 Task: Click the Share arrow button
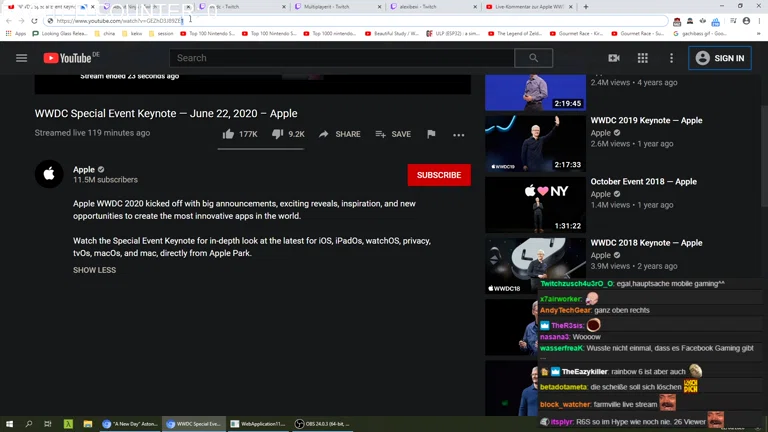point(339,134)
